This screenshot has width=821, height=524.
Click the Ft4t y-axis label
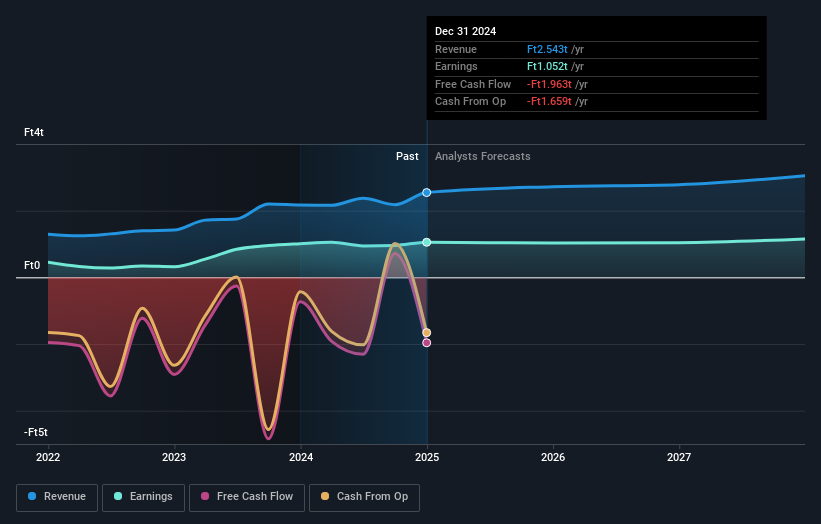click(x=34, y=132)
